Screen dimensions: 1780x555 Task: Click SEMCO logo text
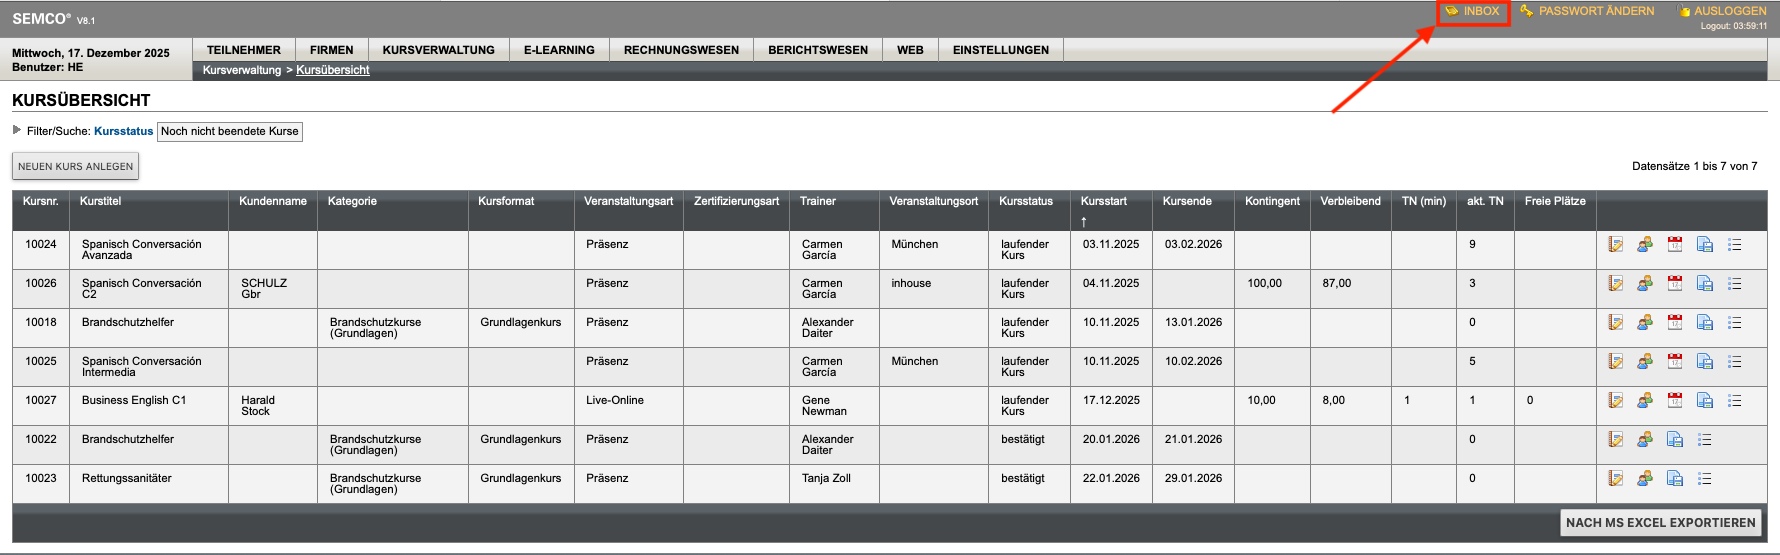coord(41,19)
